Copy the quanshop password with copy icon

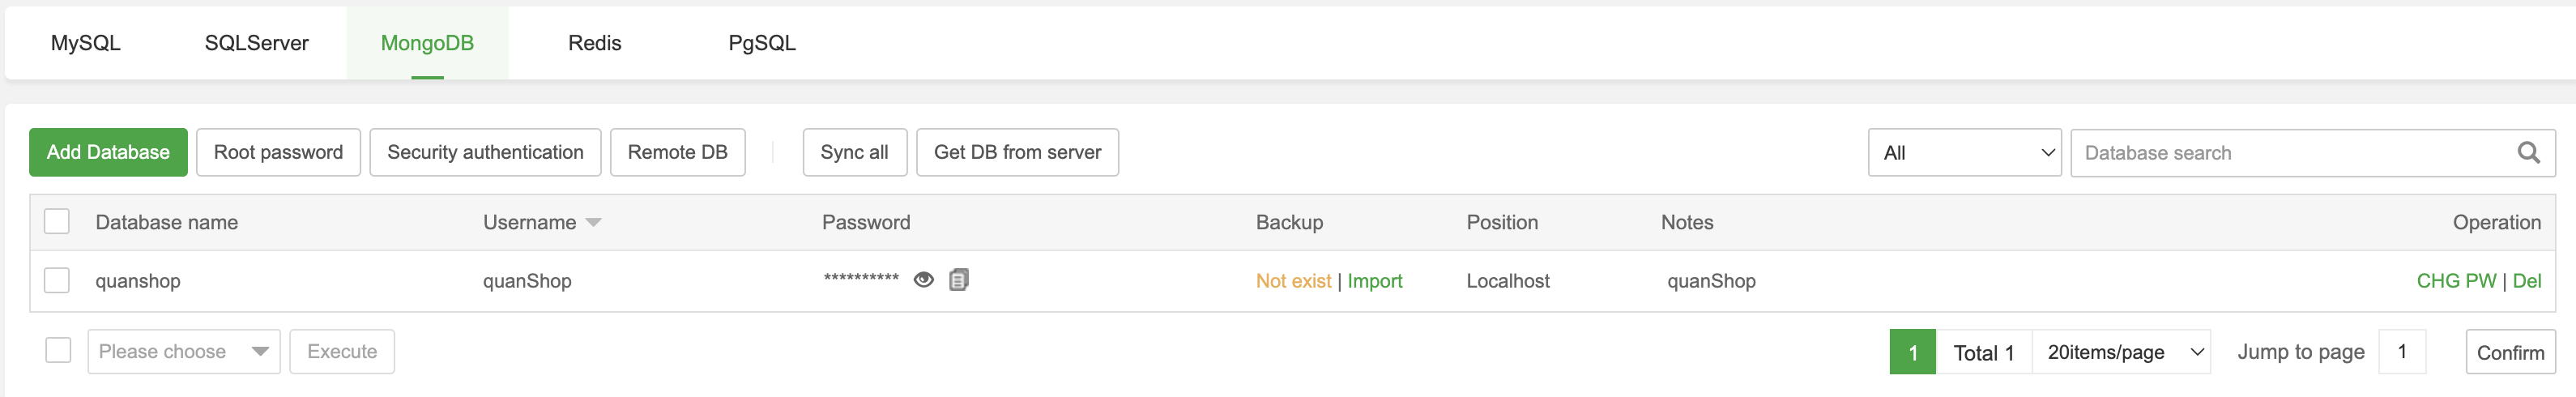click(x=958, y=280)
